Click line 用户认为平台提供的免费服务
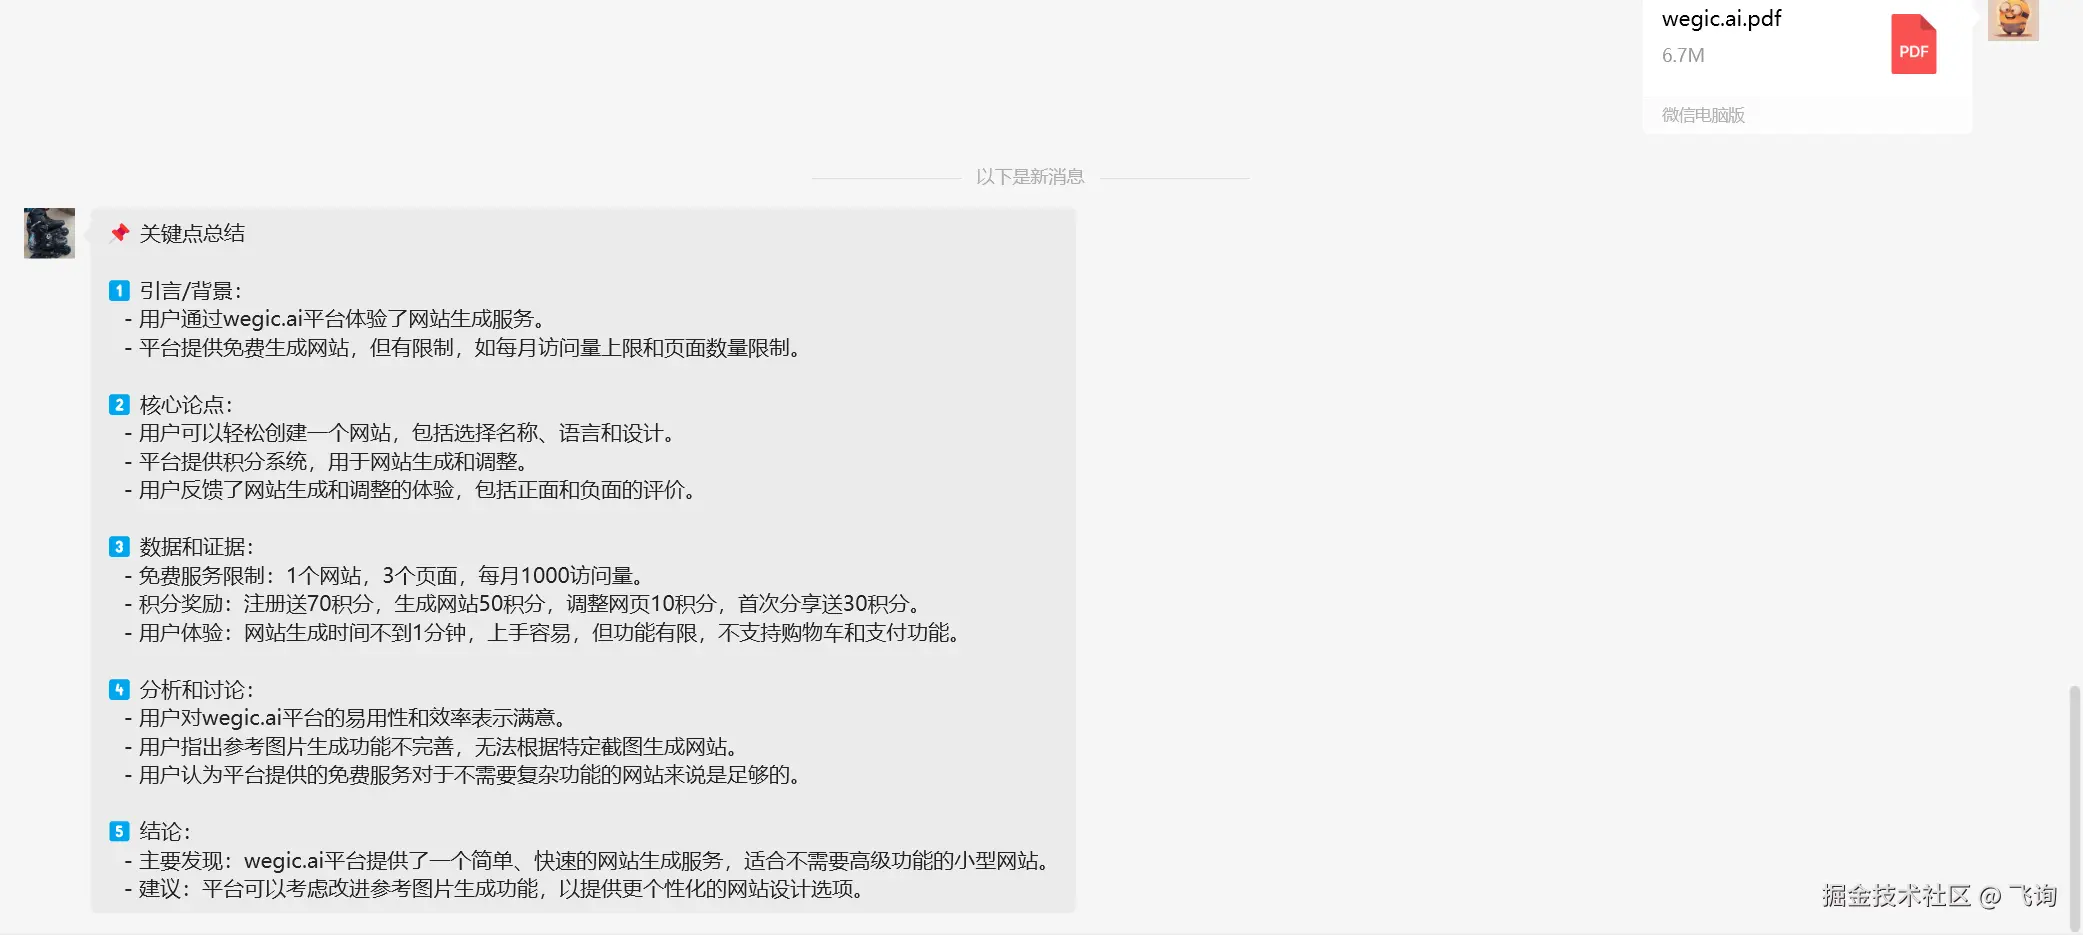This screenshot has width=2083, height=935. point(465,775)
